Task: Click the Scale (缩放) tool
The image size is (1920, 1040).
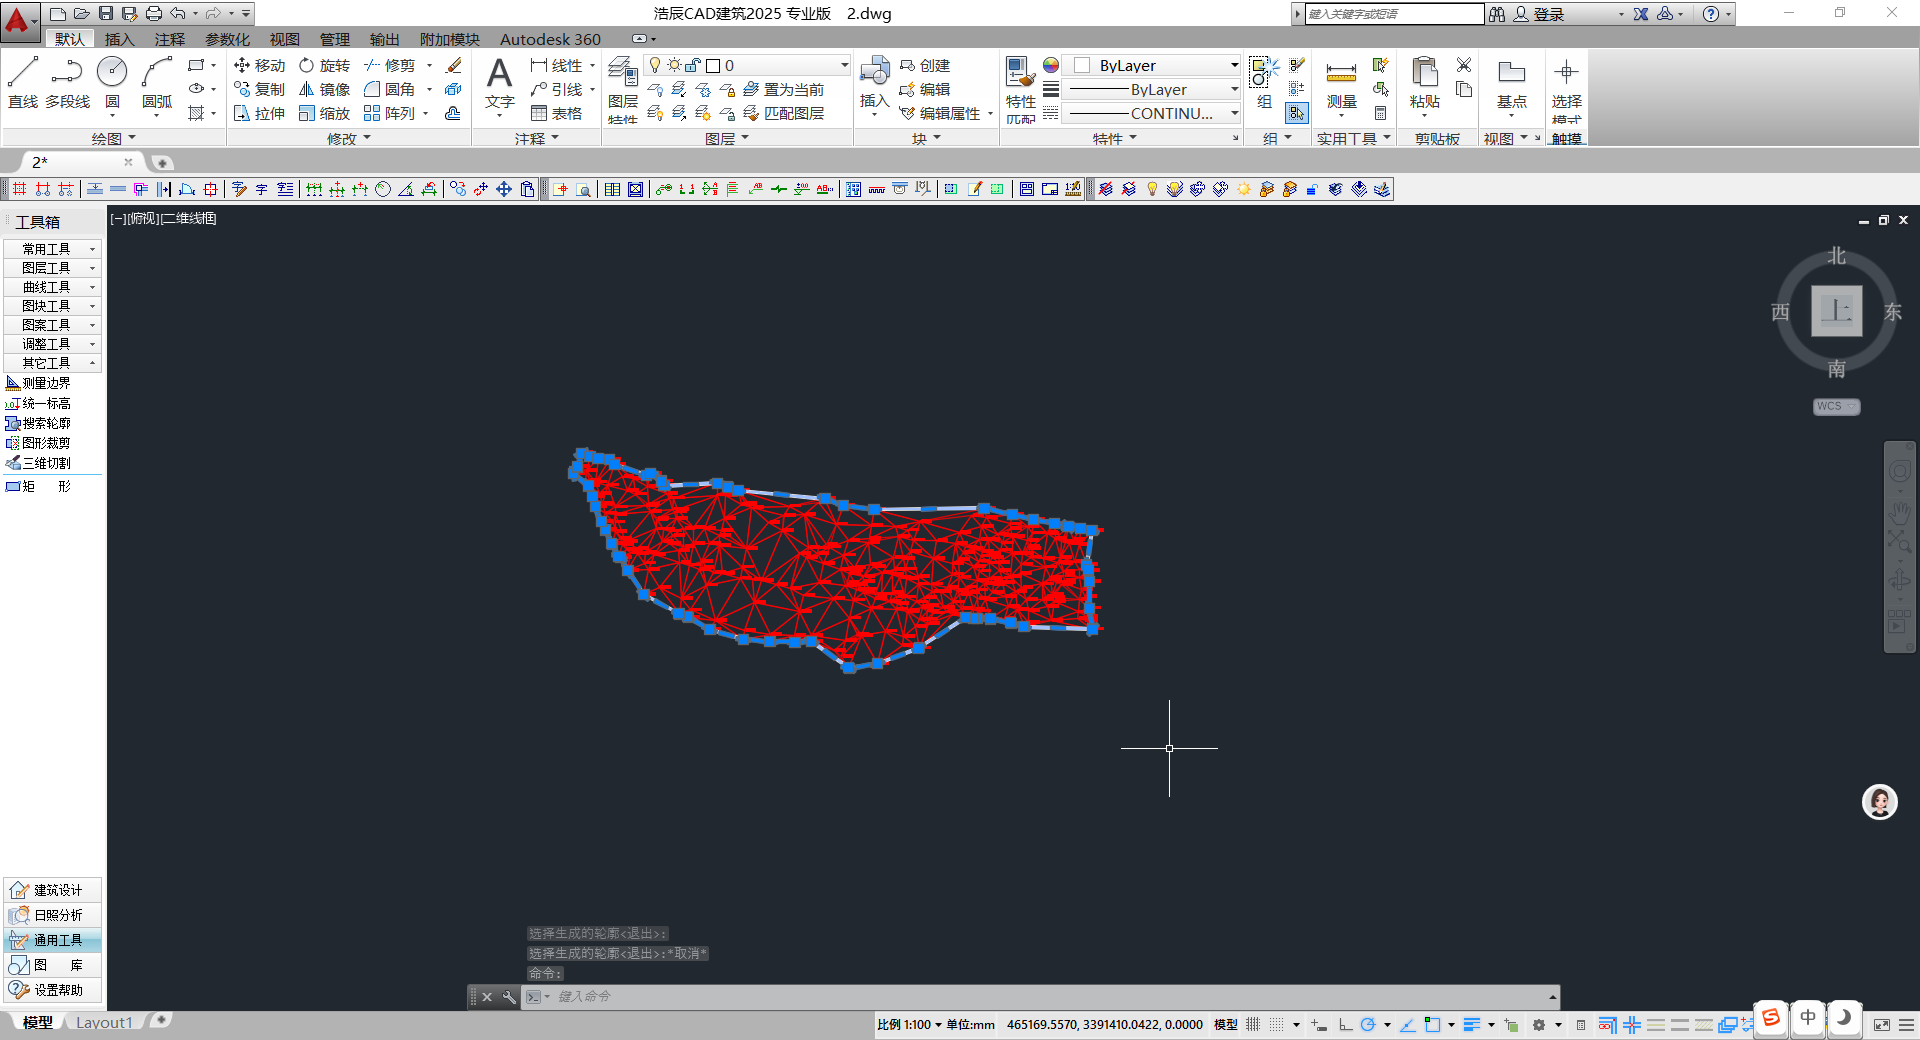Action: [324, 113]
